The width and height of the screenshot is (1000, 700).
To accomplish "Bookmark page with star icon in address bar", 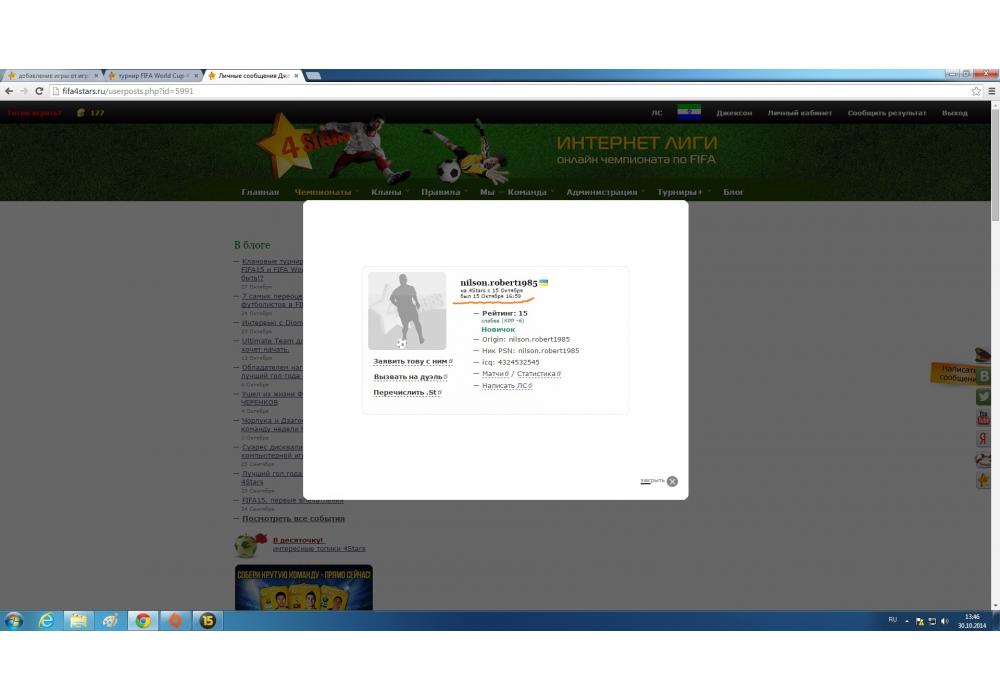I will tap(976, 91).
